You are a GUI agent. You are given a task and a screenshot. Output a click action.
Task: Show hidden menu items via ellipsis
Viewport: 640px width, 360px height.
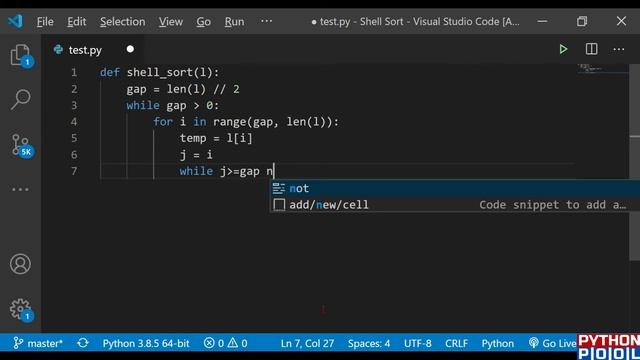point(266,21)
